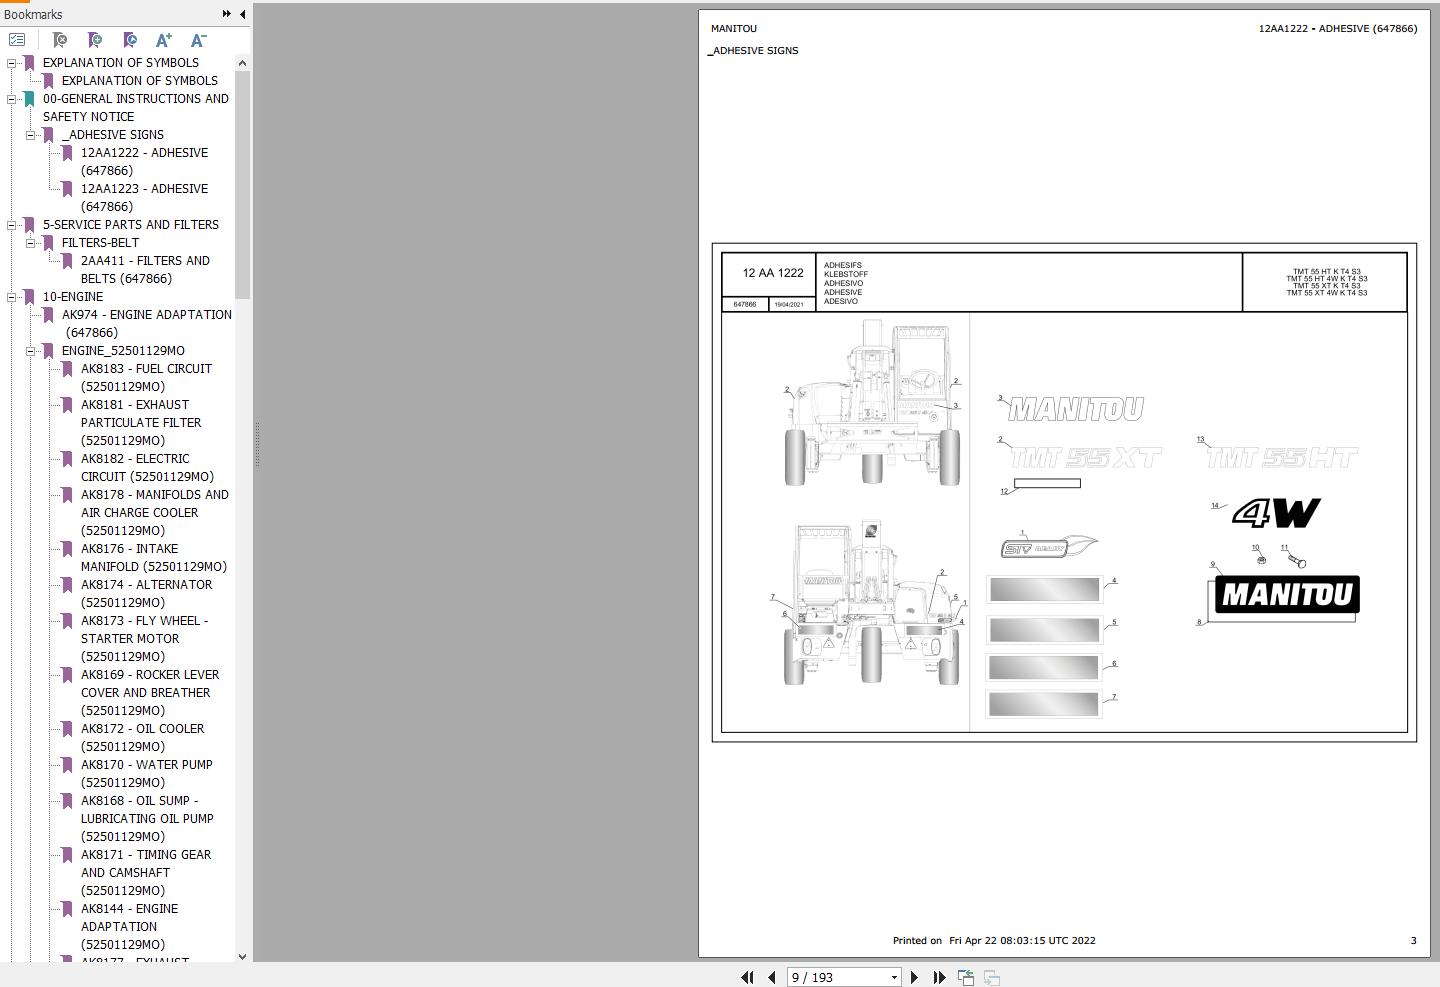The width and height of the screenshot is (1440, 987).
Task: Open AK8183 - FUEL CIRCUIT bookmark
Action: (x=146, y=378)
